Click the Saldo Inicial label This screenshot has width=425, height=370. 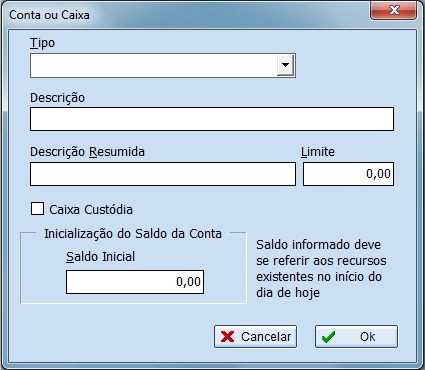click(100, 257)
